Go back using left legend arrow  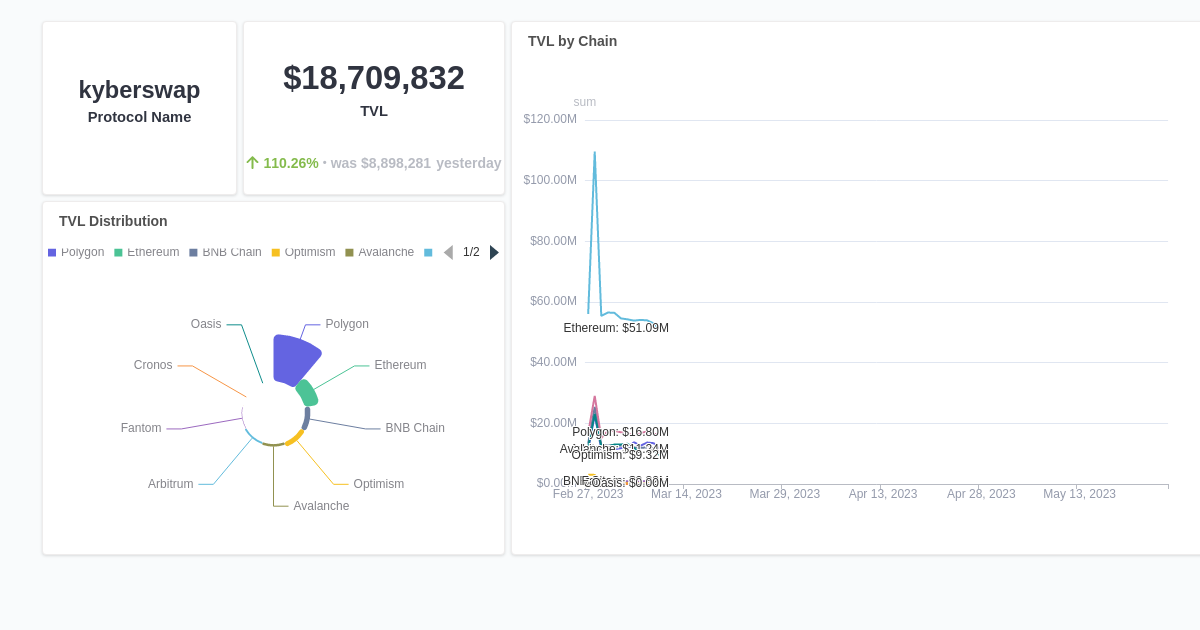point(448,252)
